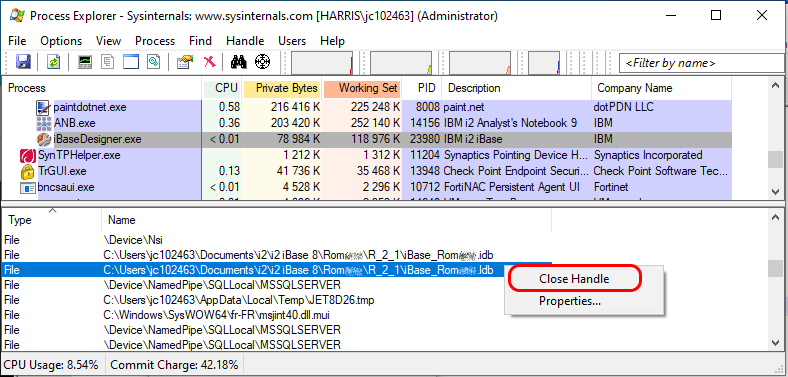Screen dimensions: 788x377
Task: Select the msjint40.dll.mui handle row
Action: (277, 315)
